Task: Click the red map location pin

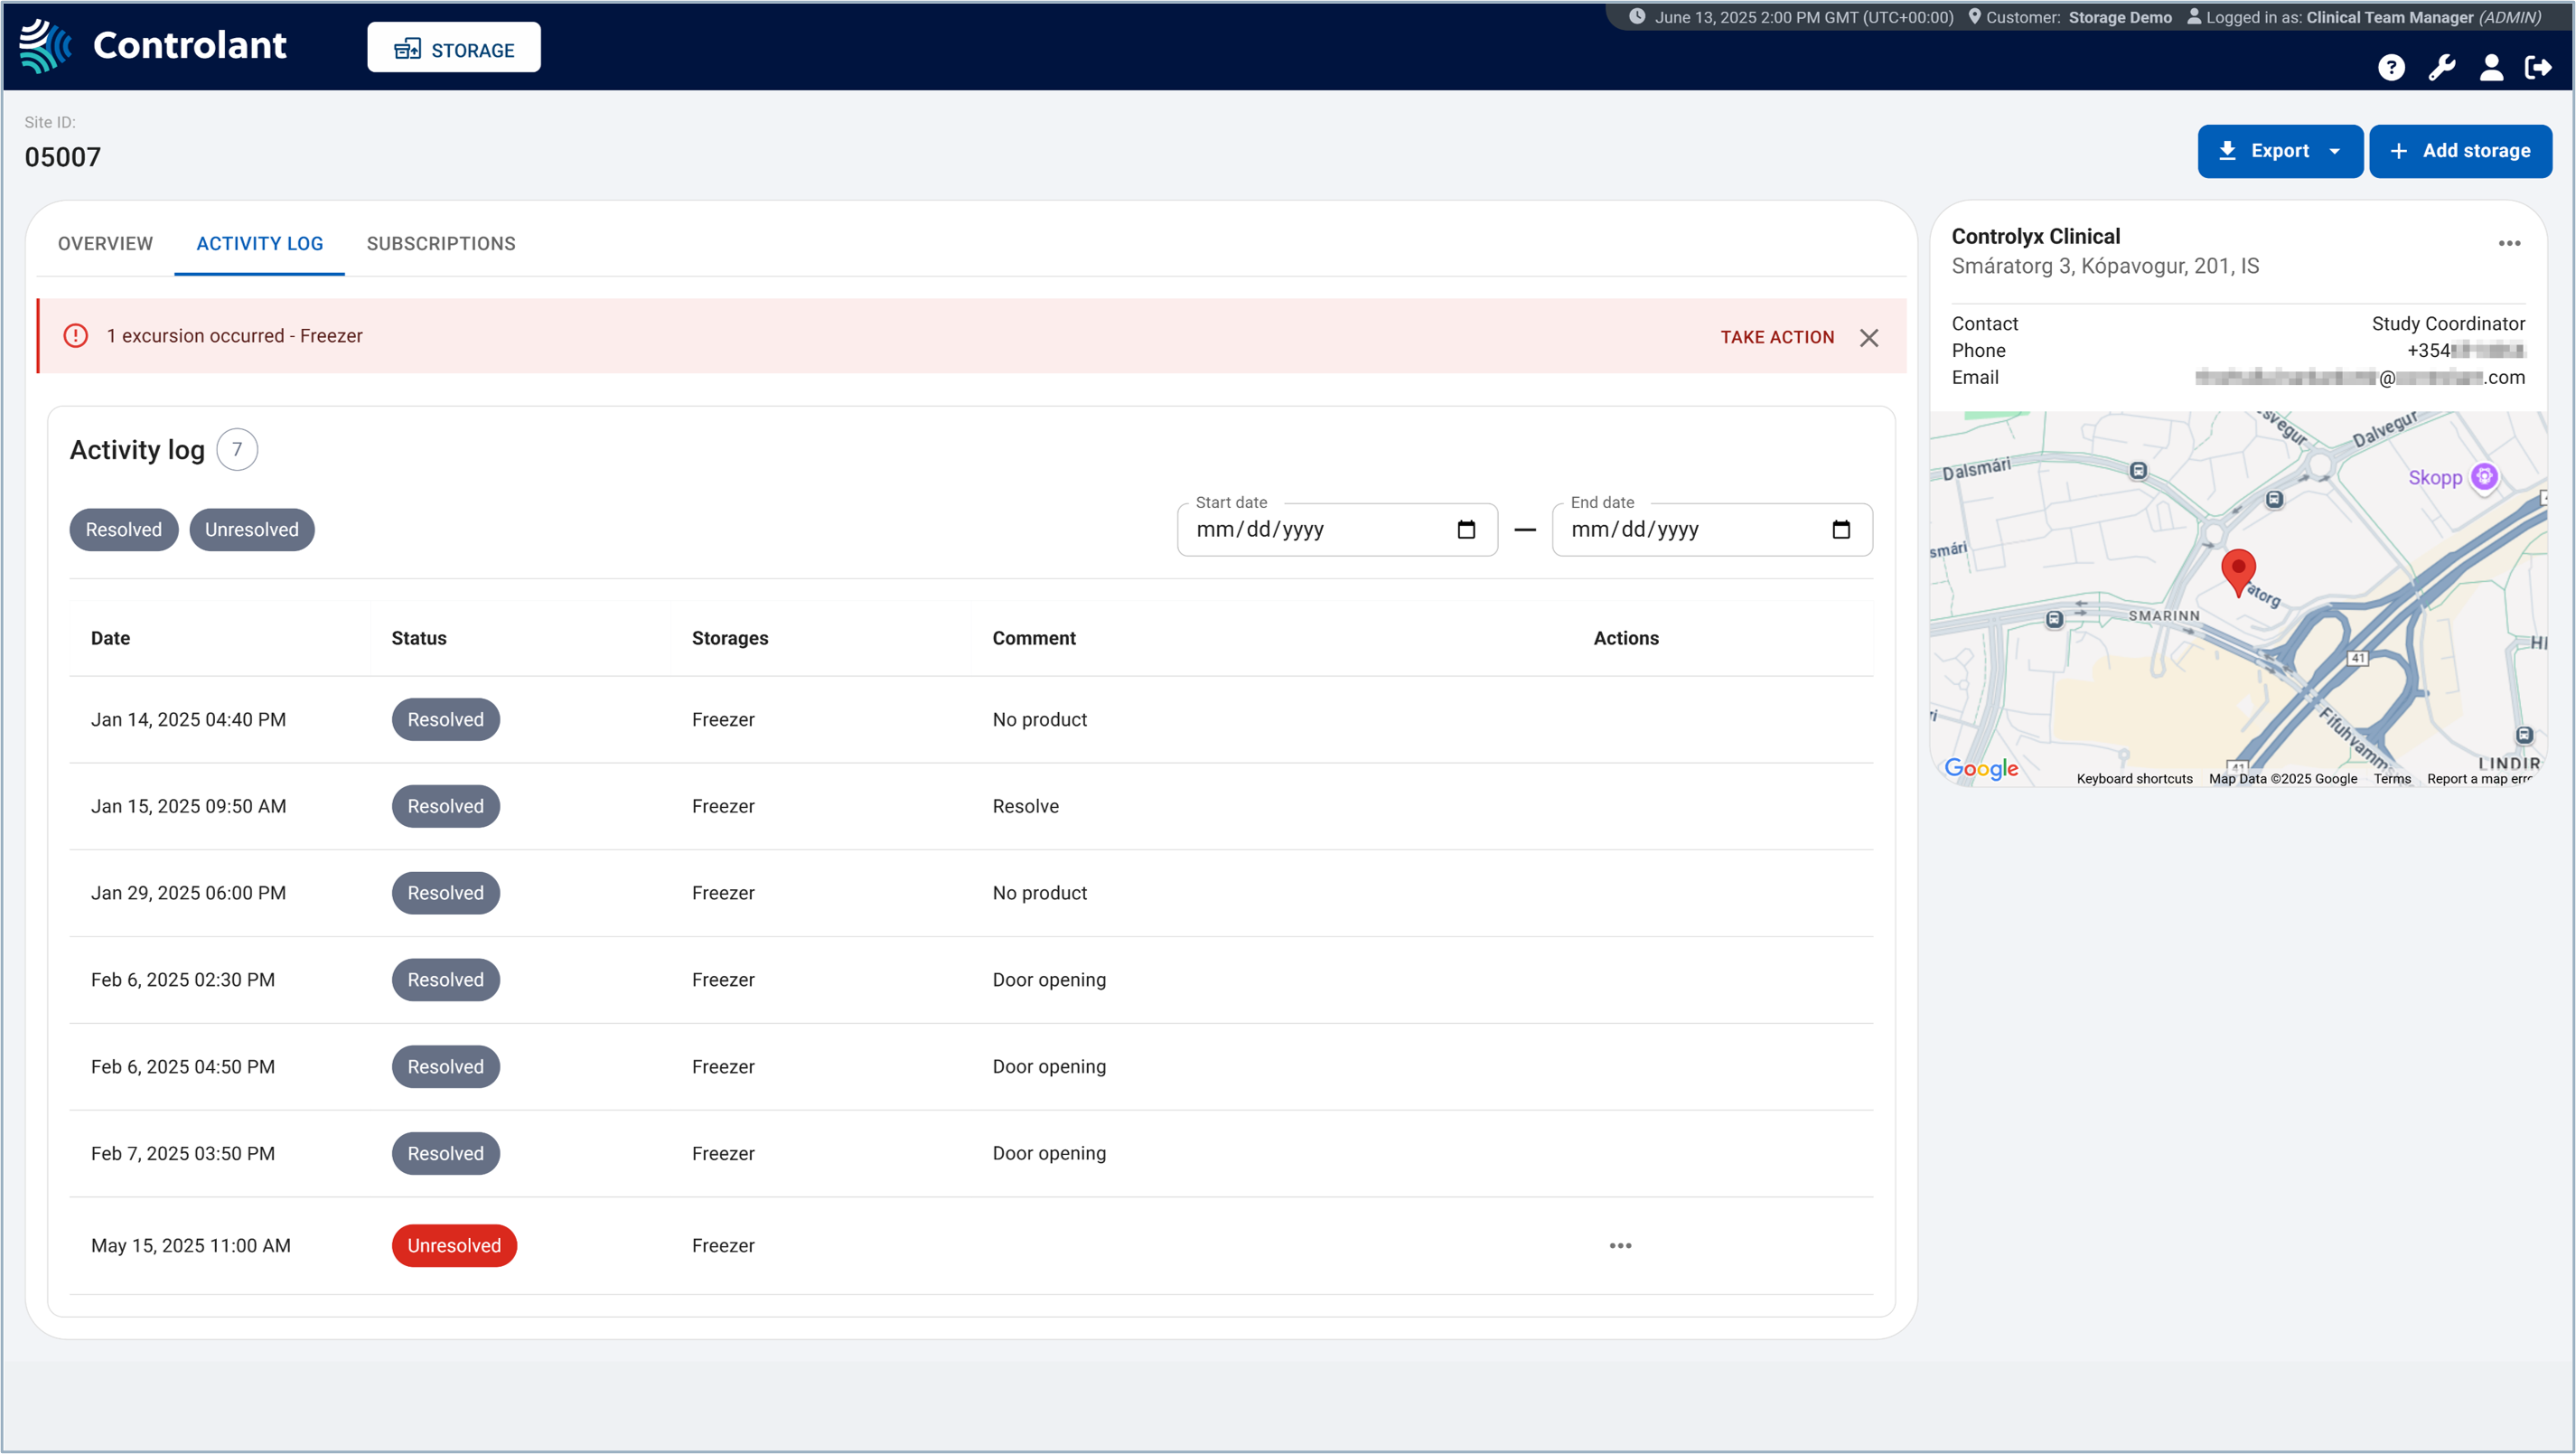Action: [2238, 572]
